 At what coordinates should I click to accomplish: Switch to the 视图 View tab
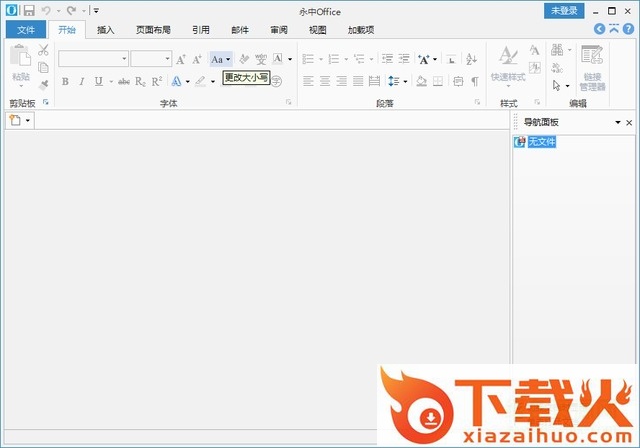(318, 30)
